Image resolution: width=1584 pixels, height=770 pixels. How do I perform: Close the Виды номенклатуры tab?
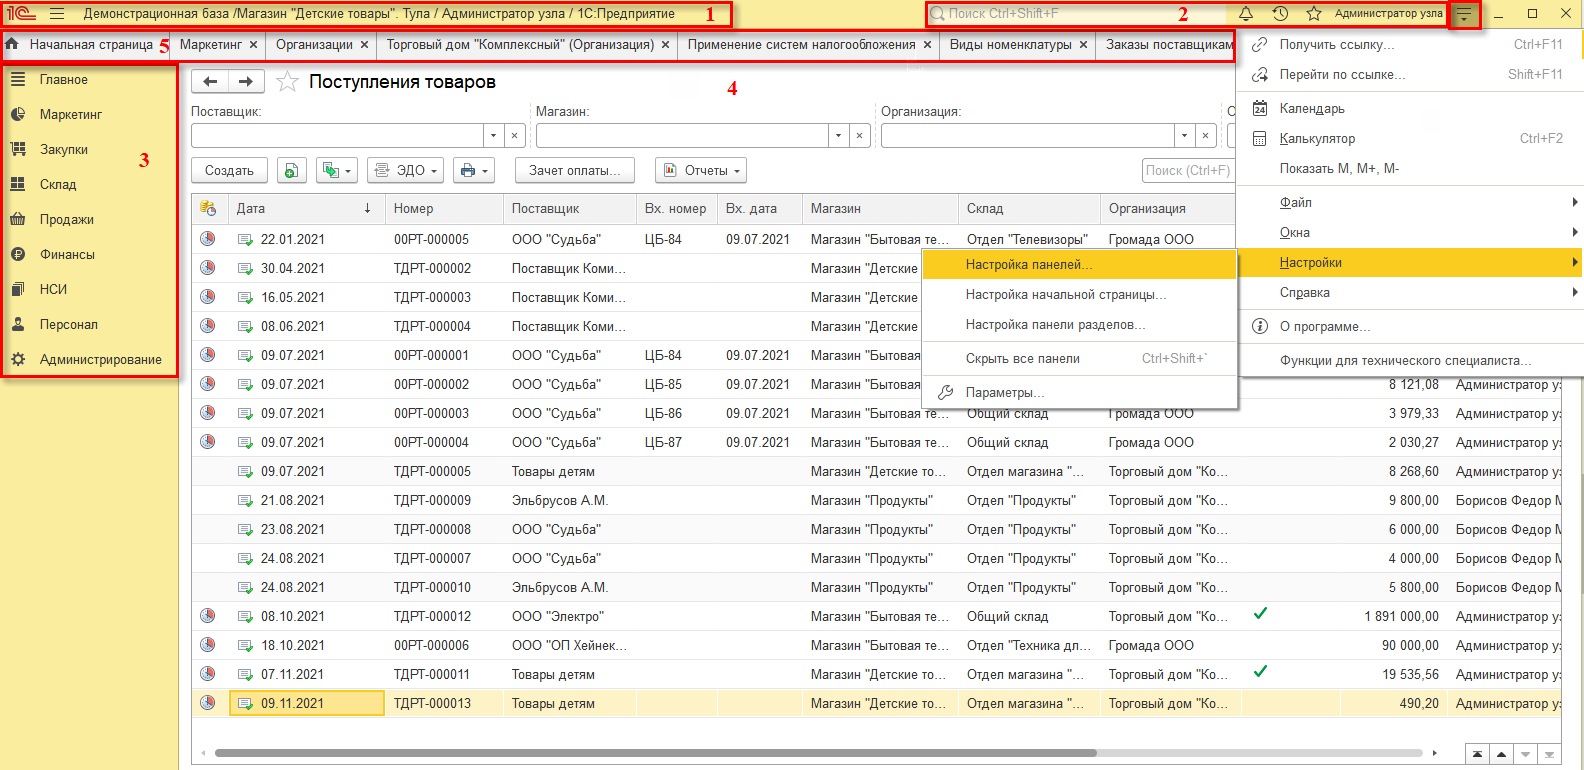pos(1083,45)
